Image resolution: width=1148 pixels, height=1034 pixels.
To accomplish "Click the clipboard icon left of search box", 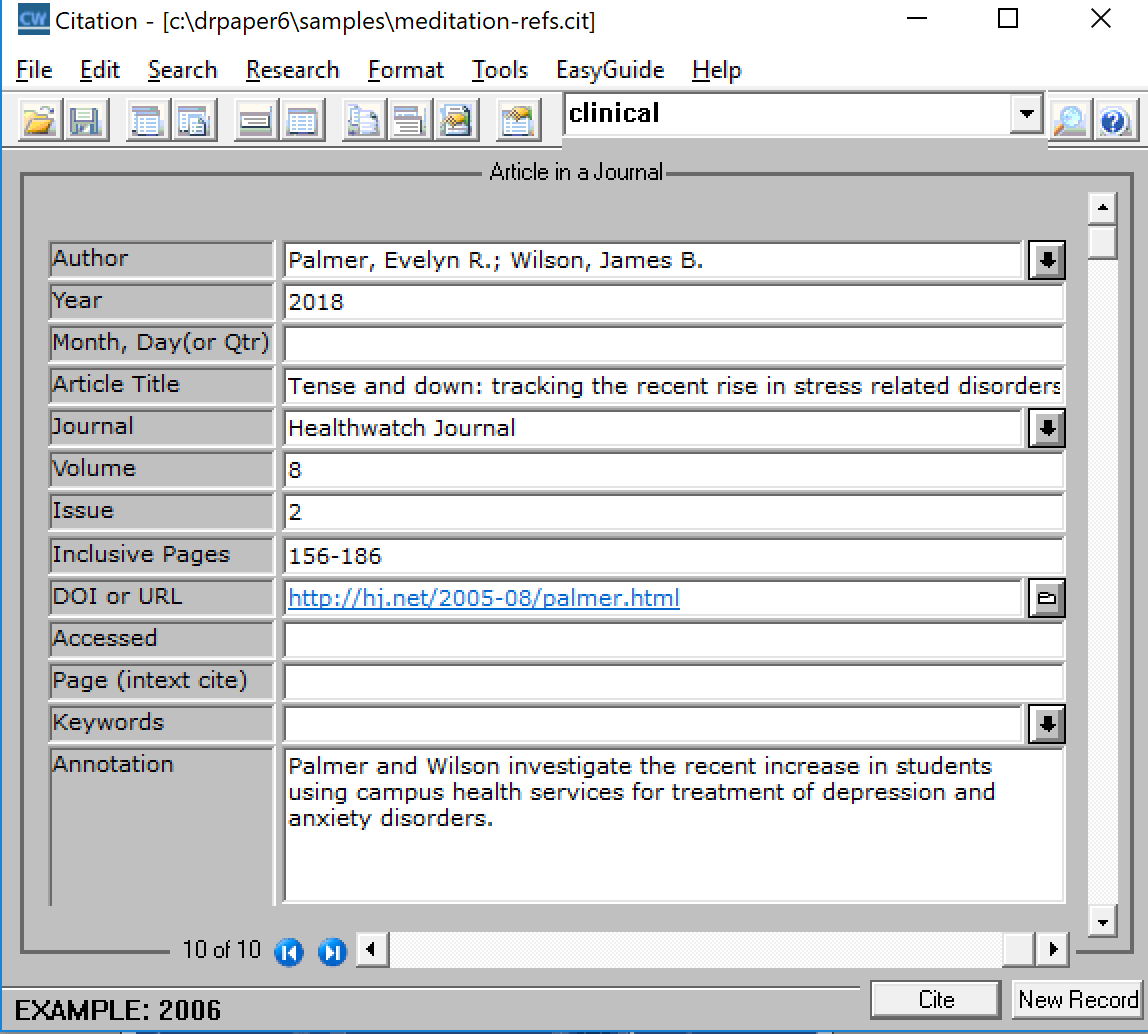I will pyautogui.click(x=518, y=121).
